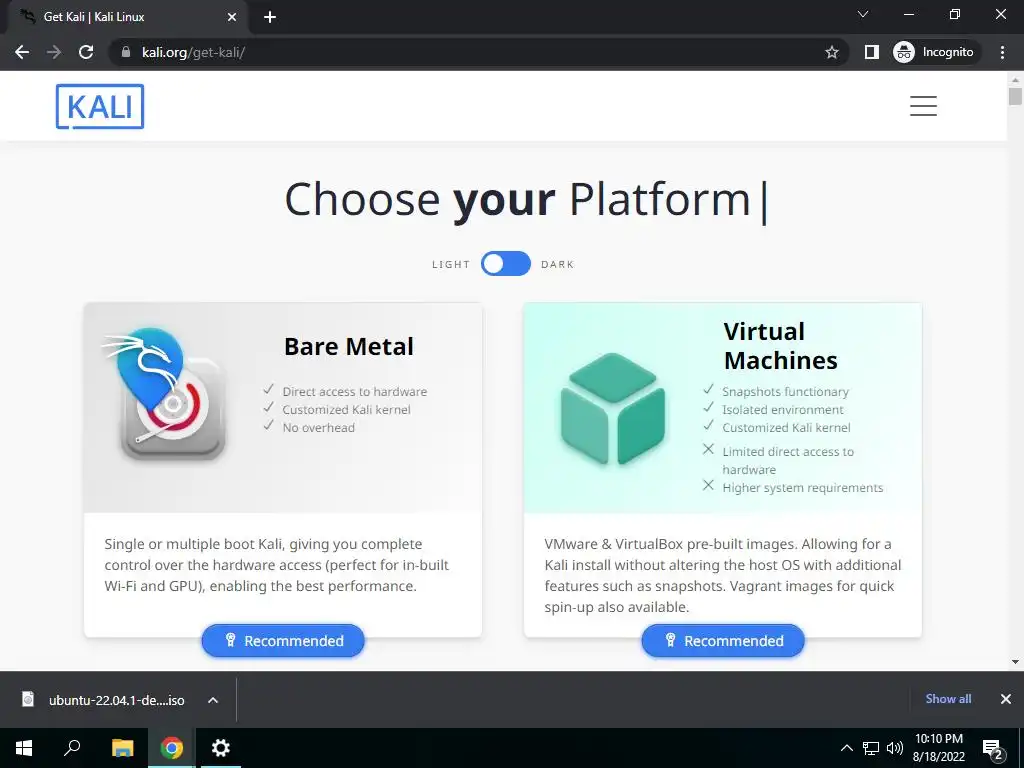This screenshot has height=768, width=1024.
Task: Open File Explorer from the taskbar
Action: pos(122,748)
